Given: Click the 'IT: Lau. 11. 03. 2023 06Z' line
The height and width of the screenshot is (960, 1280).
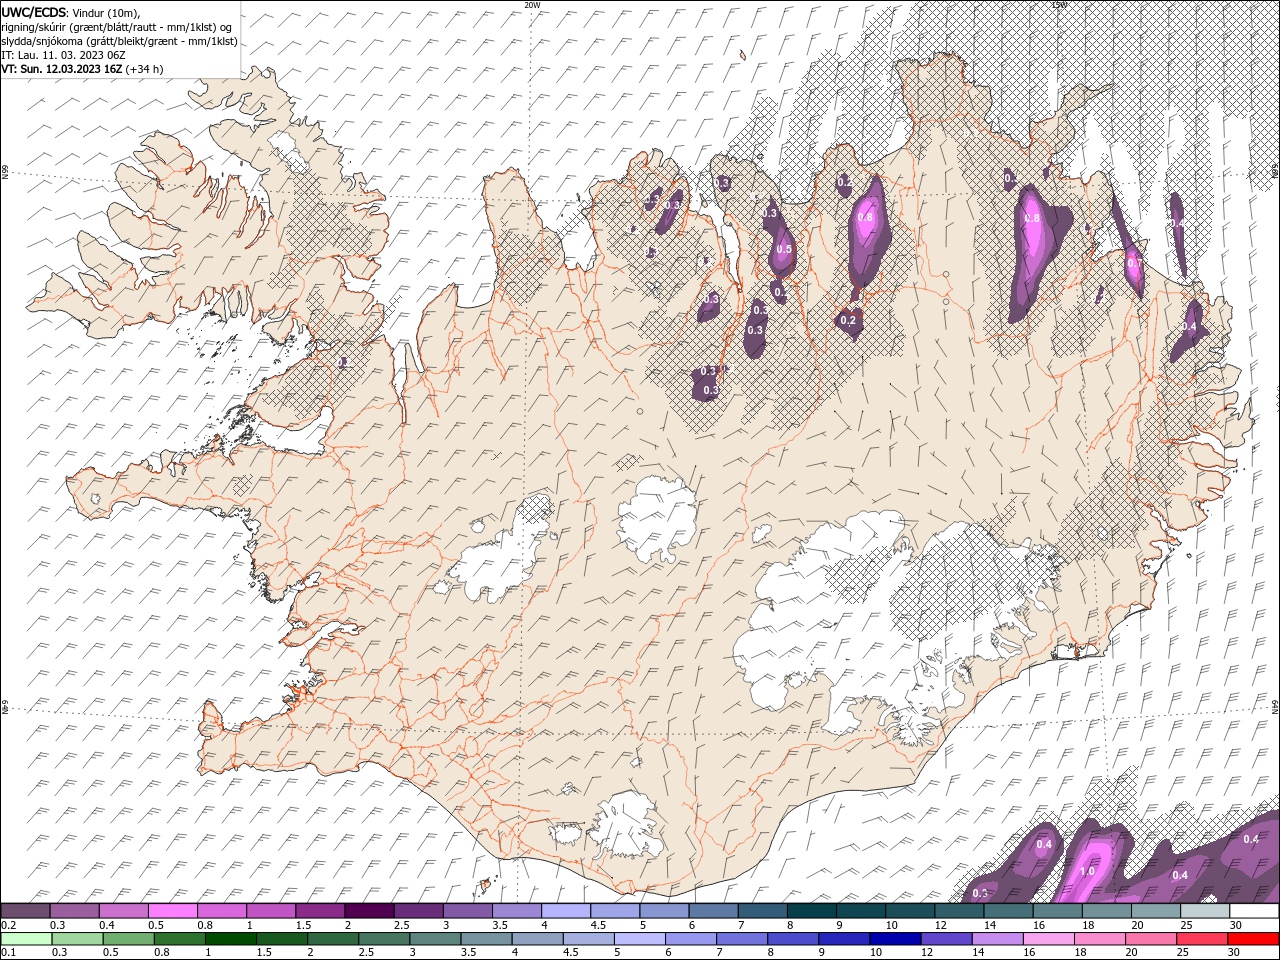Looking at the screenshot, I should (x=63, y=55).
